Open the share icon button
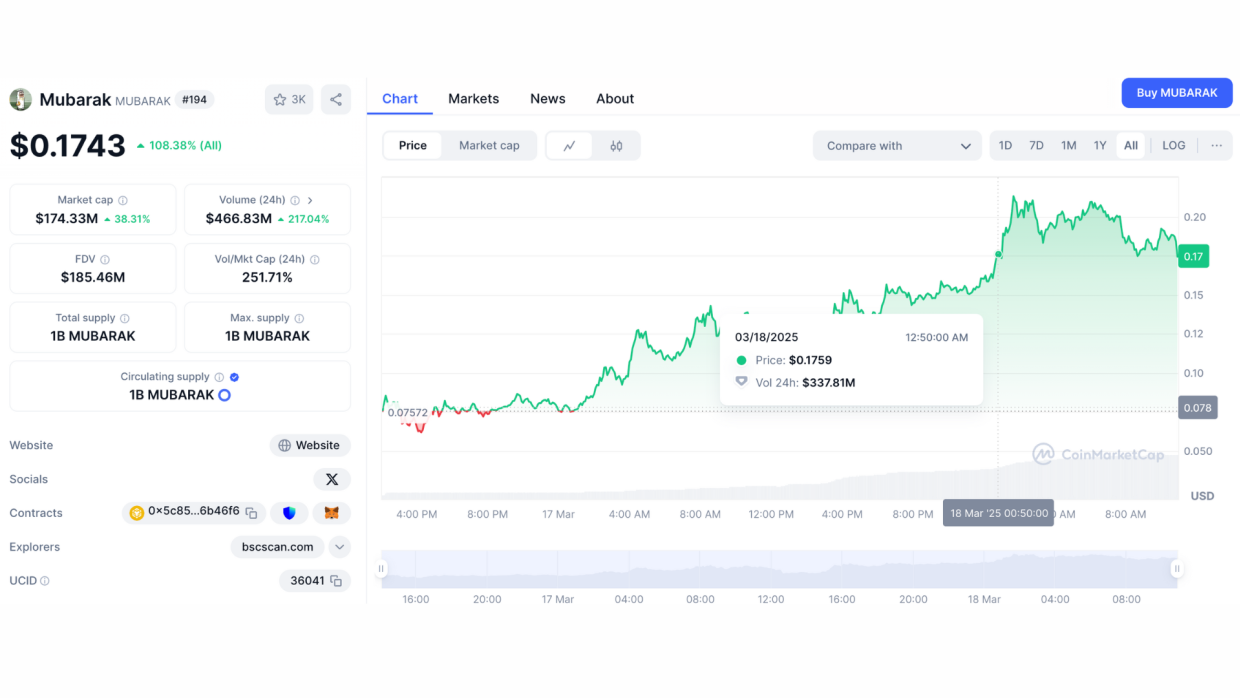The image size is (1240, 698). (x=336, y=99)
